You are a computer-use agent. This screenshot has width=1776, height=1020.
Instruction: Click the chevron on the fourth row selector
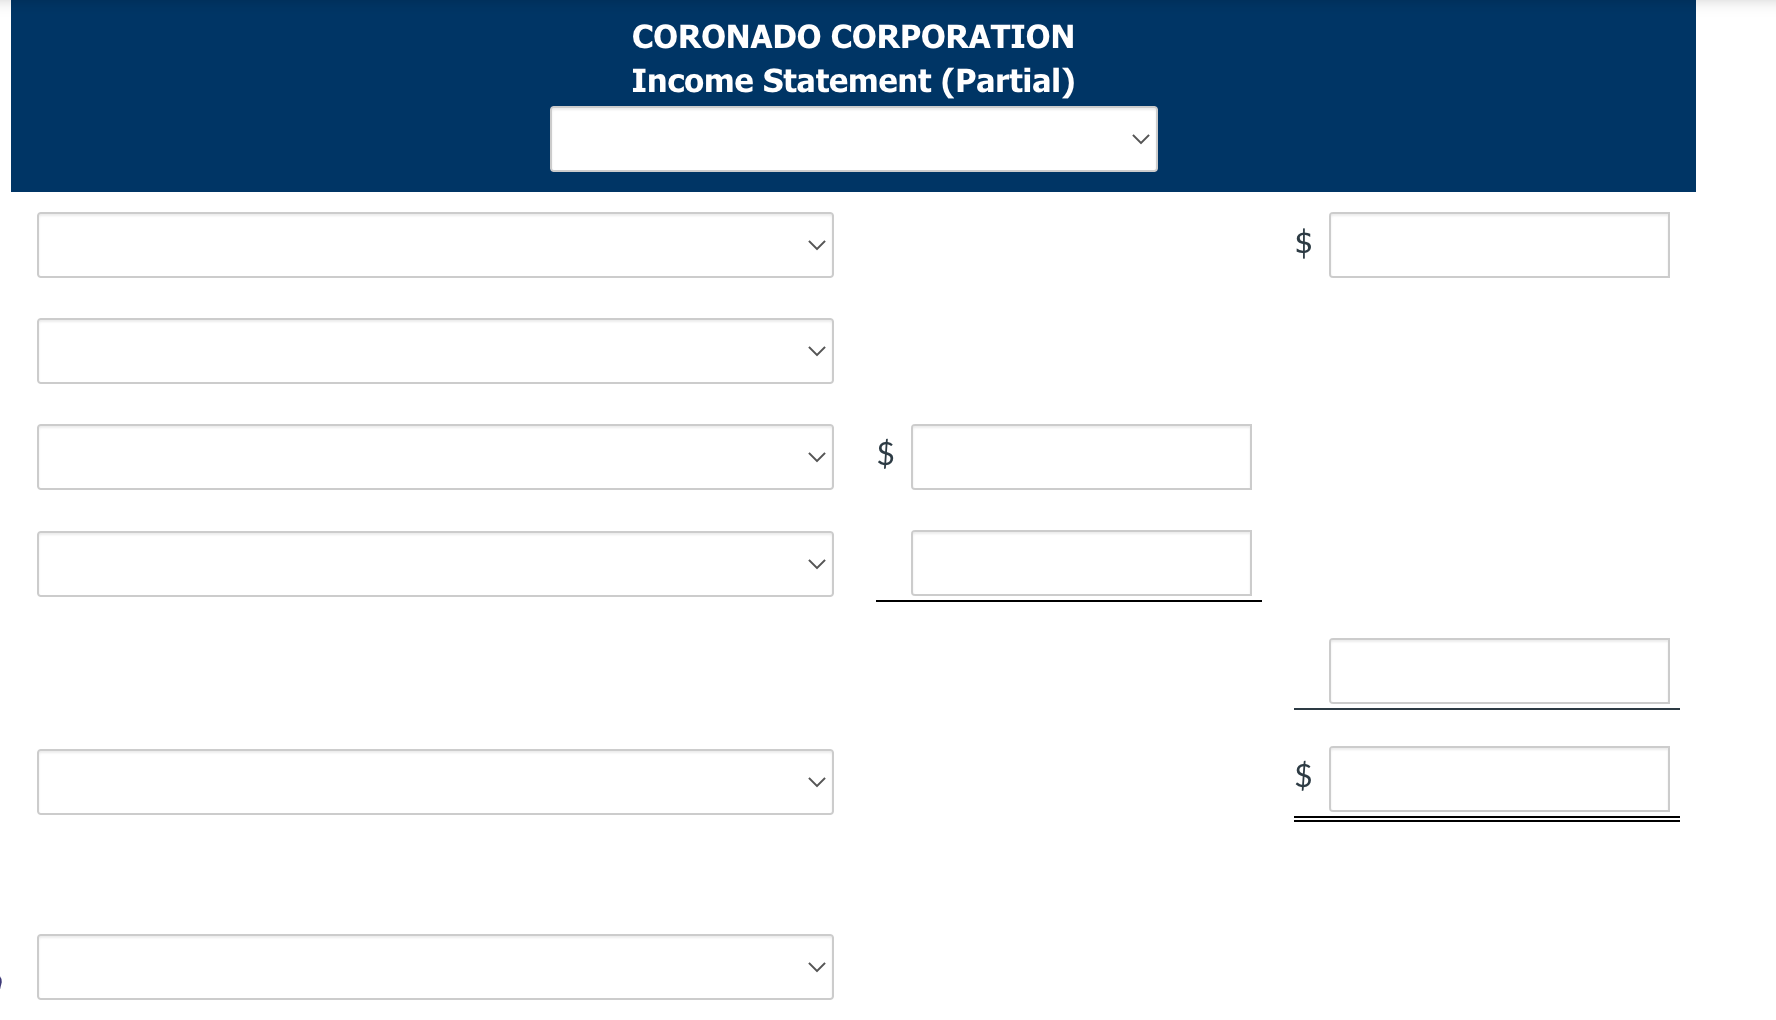click(816, 563)
